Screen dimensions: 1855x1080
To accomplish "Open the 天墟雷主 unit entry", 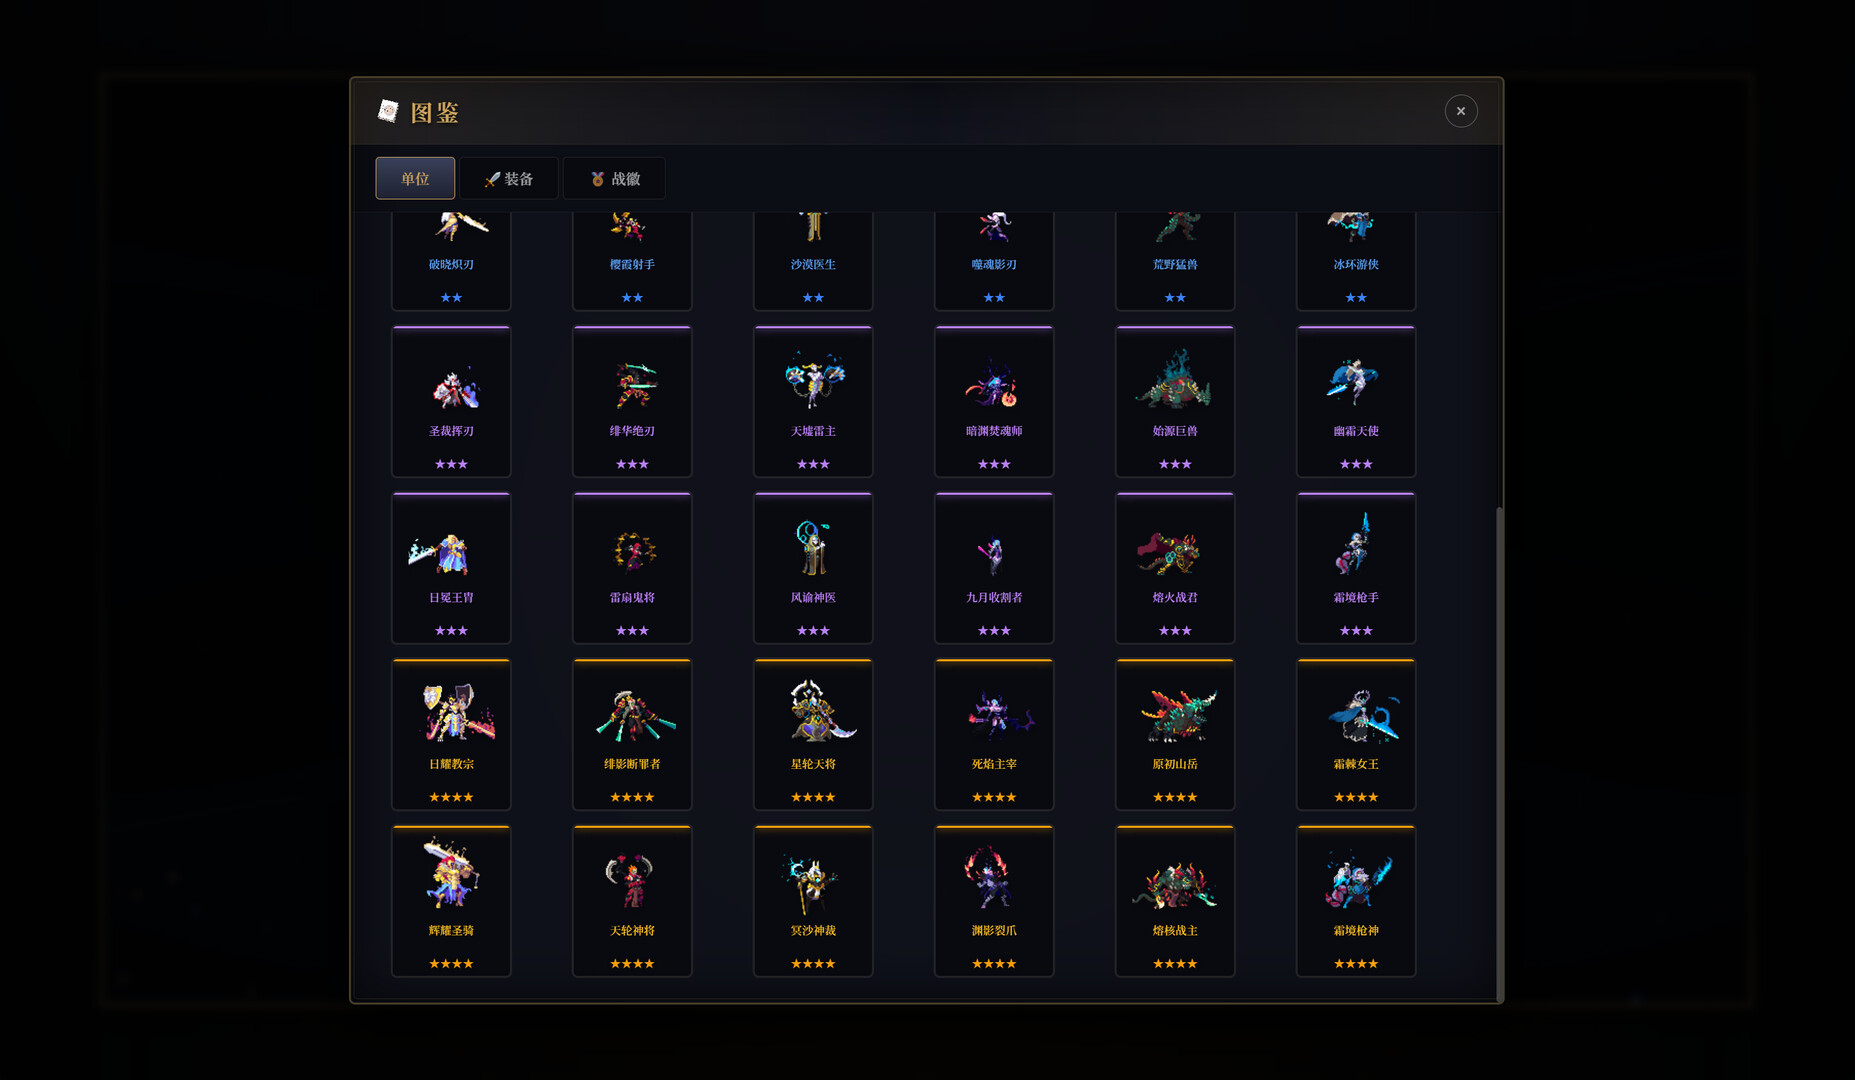I will click(813, 401).
